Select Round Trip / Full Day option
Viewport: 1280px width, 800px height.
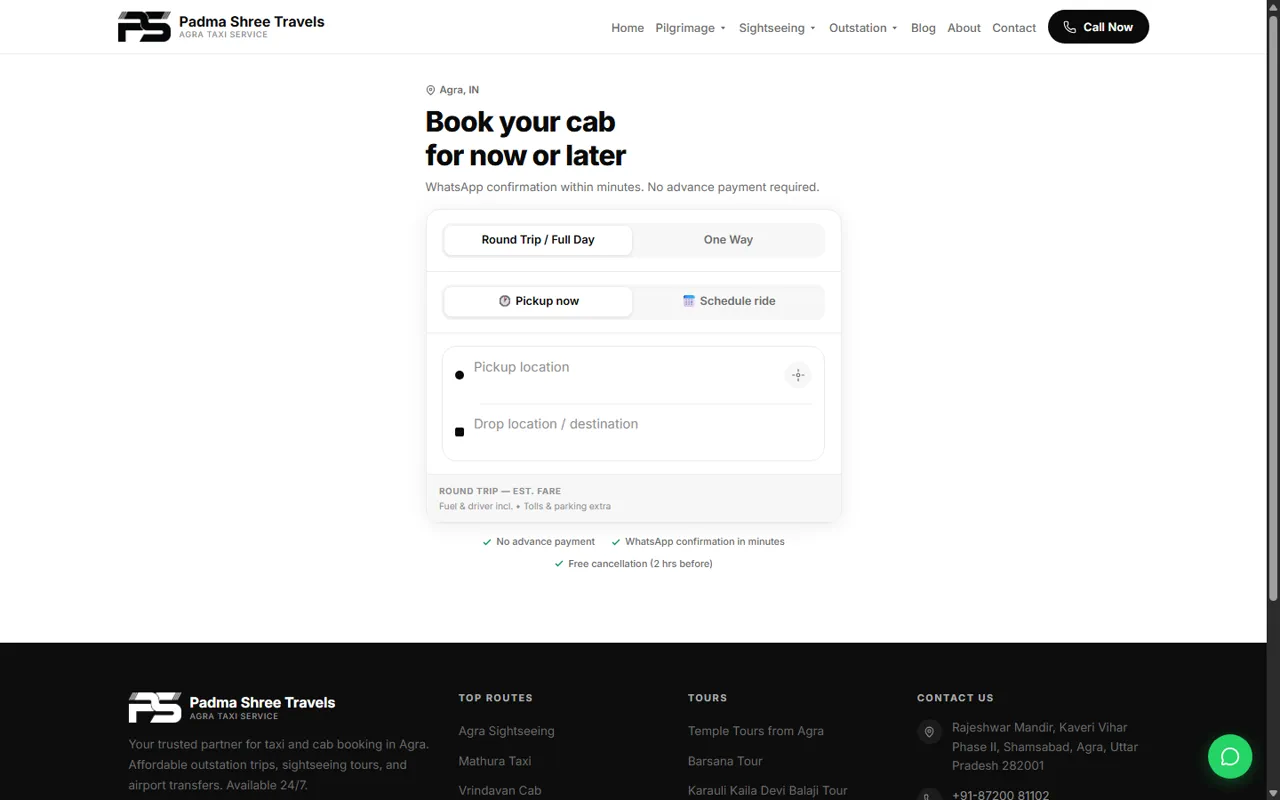tap(538, 240)
